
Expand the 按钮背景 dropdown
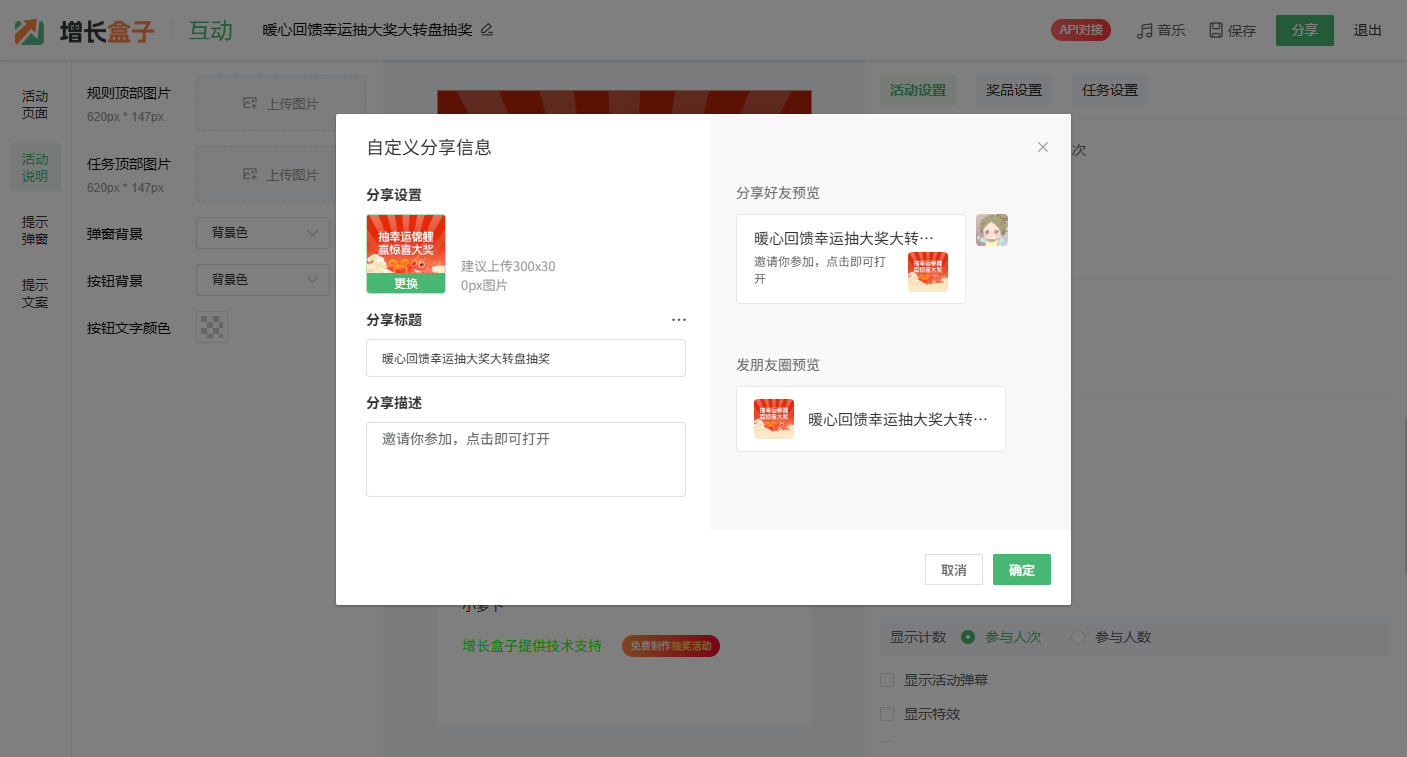pyautogui.click(x=263, y=280)
